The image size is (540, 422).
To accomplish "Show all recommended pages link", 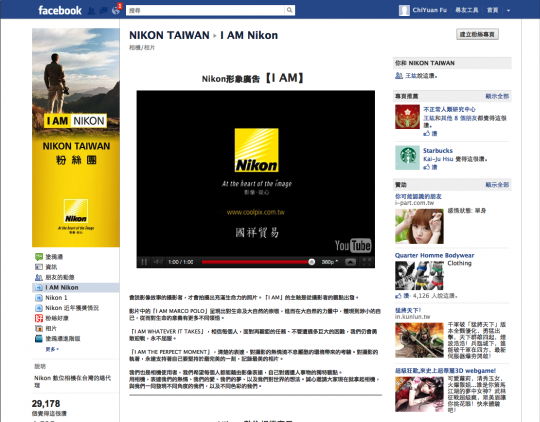I will tap(497, 96).
